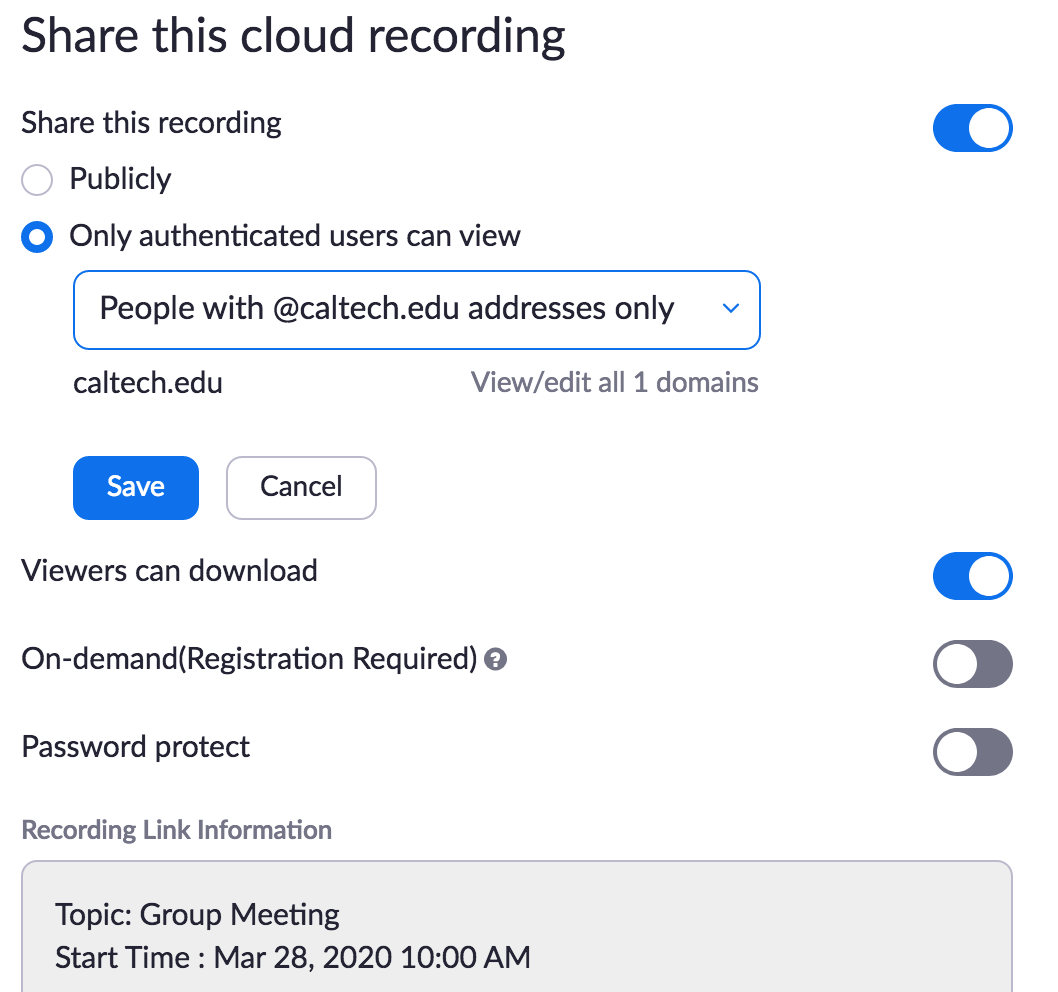
Task: Open View/edit all 1 domains link
Action: [x=614, y=382]
